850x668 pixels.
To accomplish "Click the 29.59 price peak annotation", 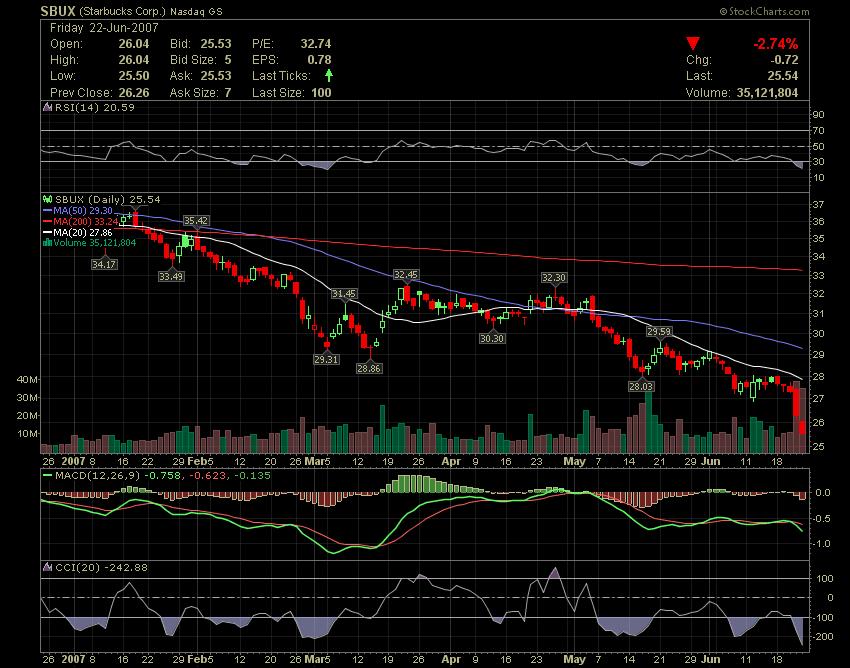I will [659, 331].
